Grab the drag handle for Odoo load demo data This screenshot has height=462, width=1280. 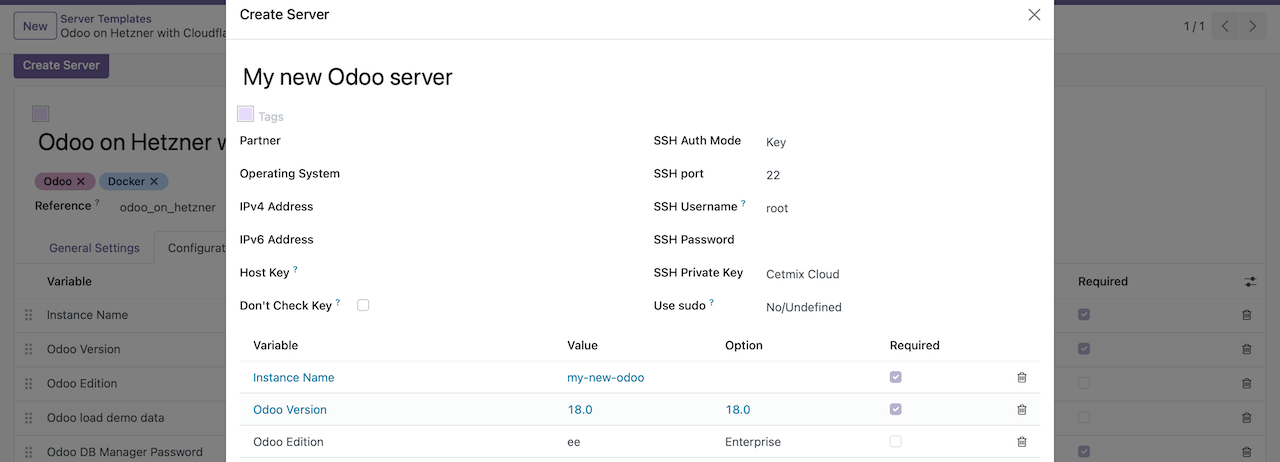coord(28,417)
